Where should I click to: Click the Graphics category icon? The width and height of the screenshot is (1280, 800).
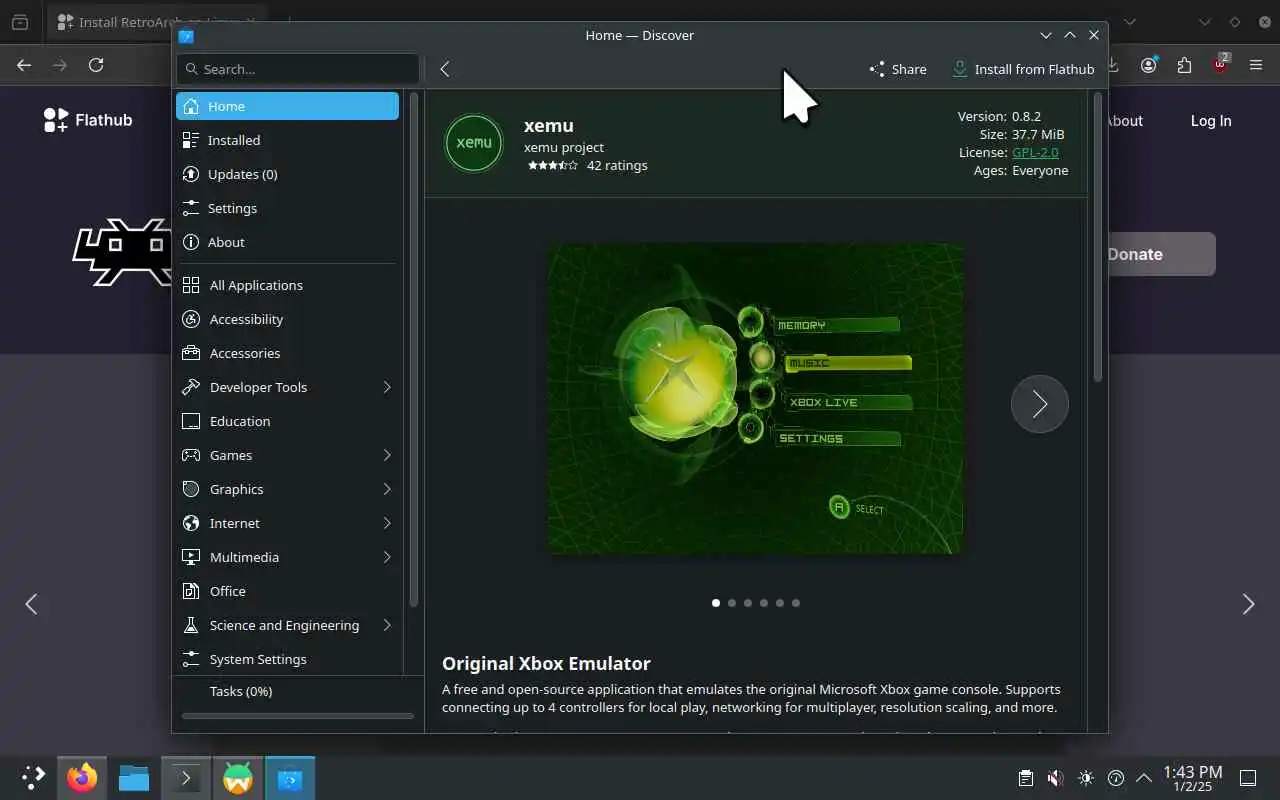(x=191, y=489)
